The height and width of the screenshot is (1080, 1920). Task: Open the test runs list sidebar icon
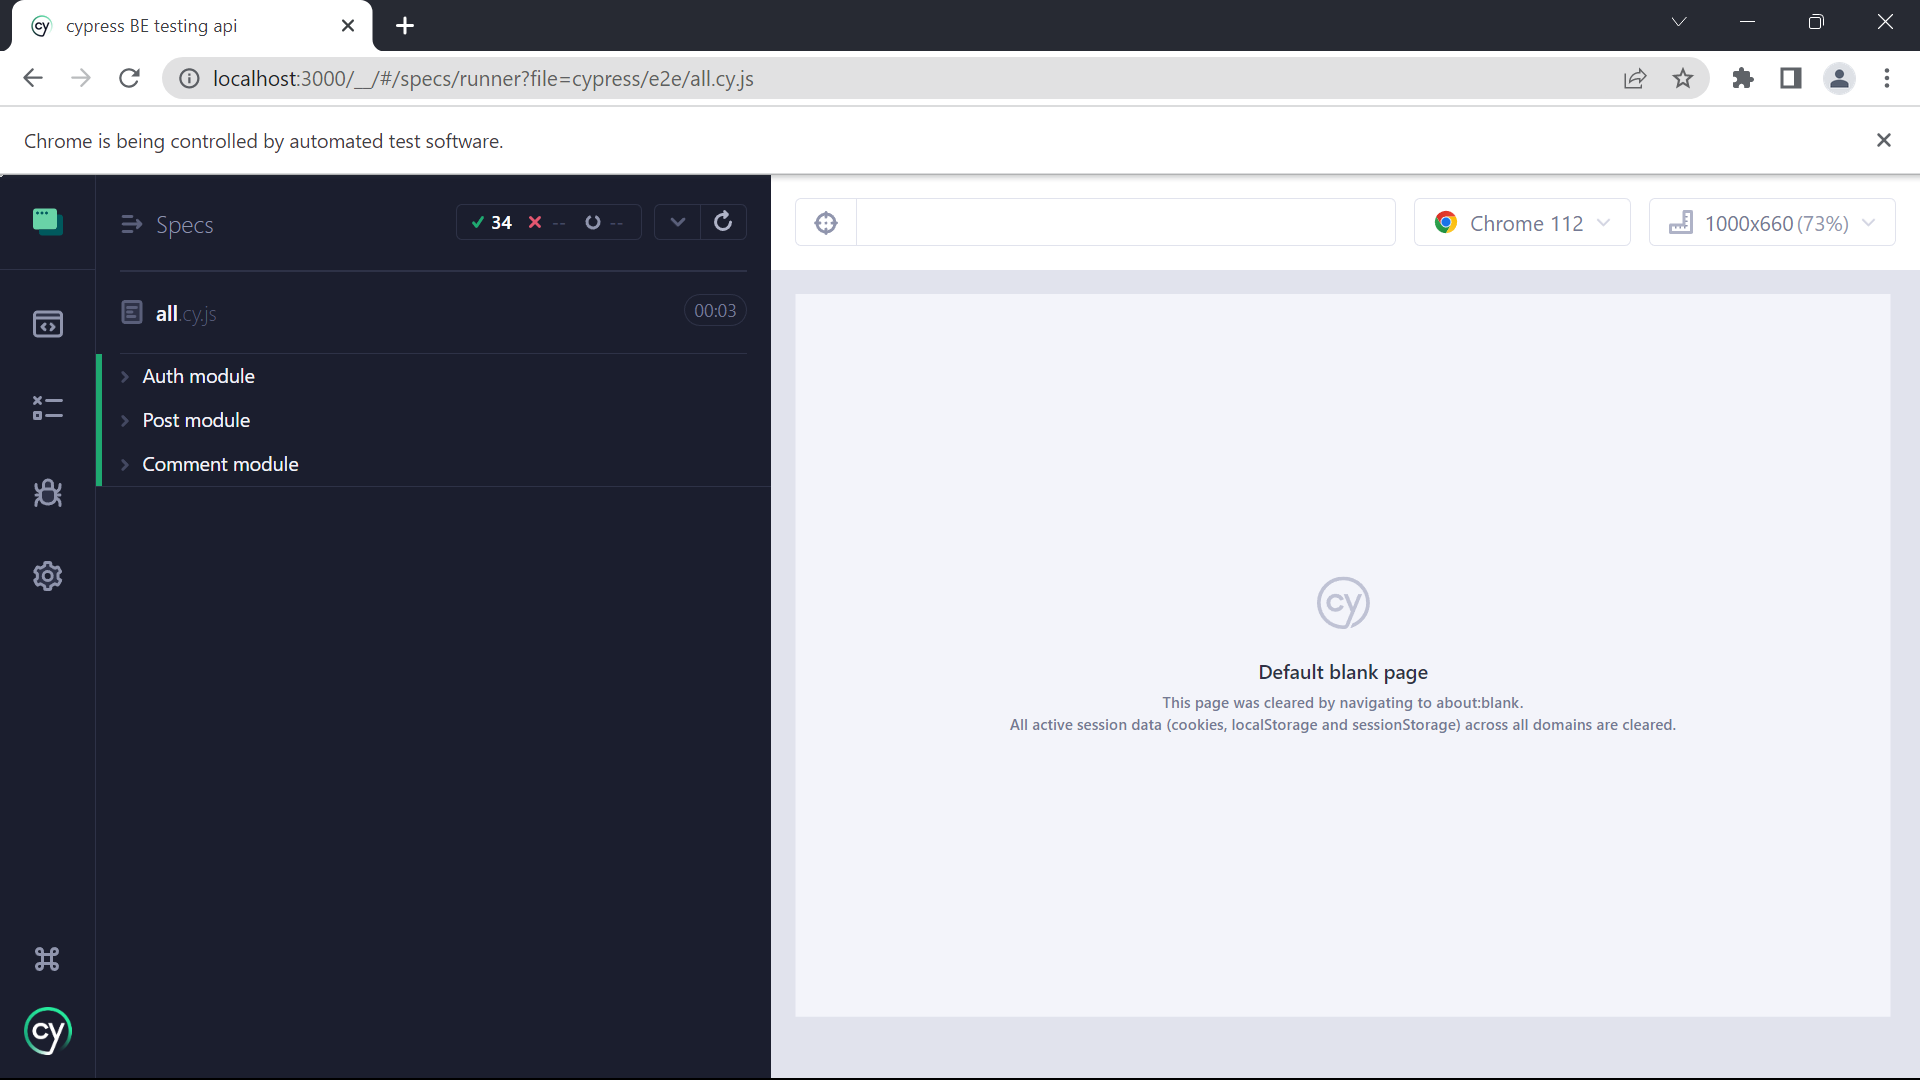[47, 408]
